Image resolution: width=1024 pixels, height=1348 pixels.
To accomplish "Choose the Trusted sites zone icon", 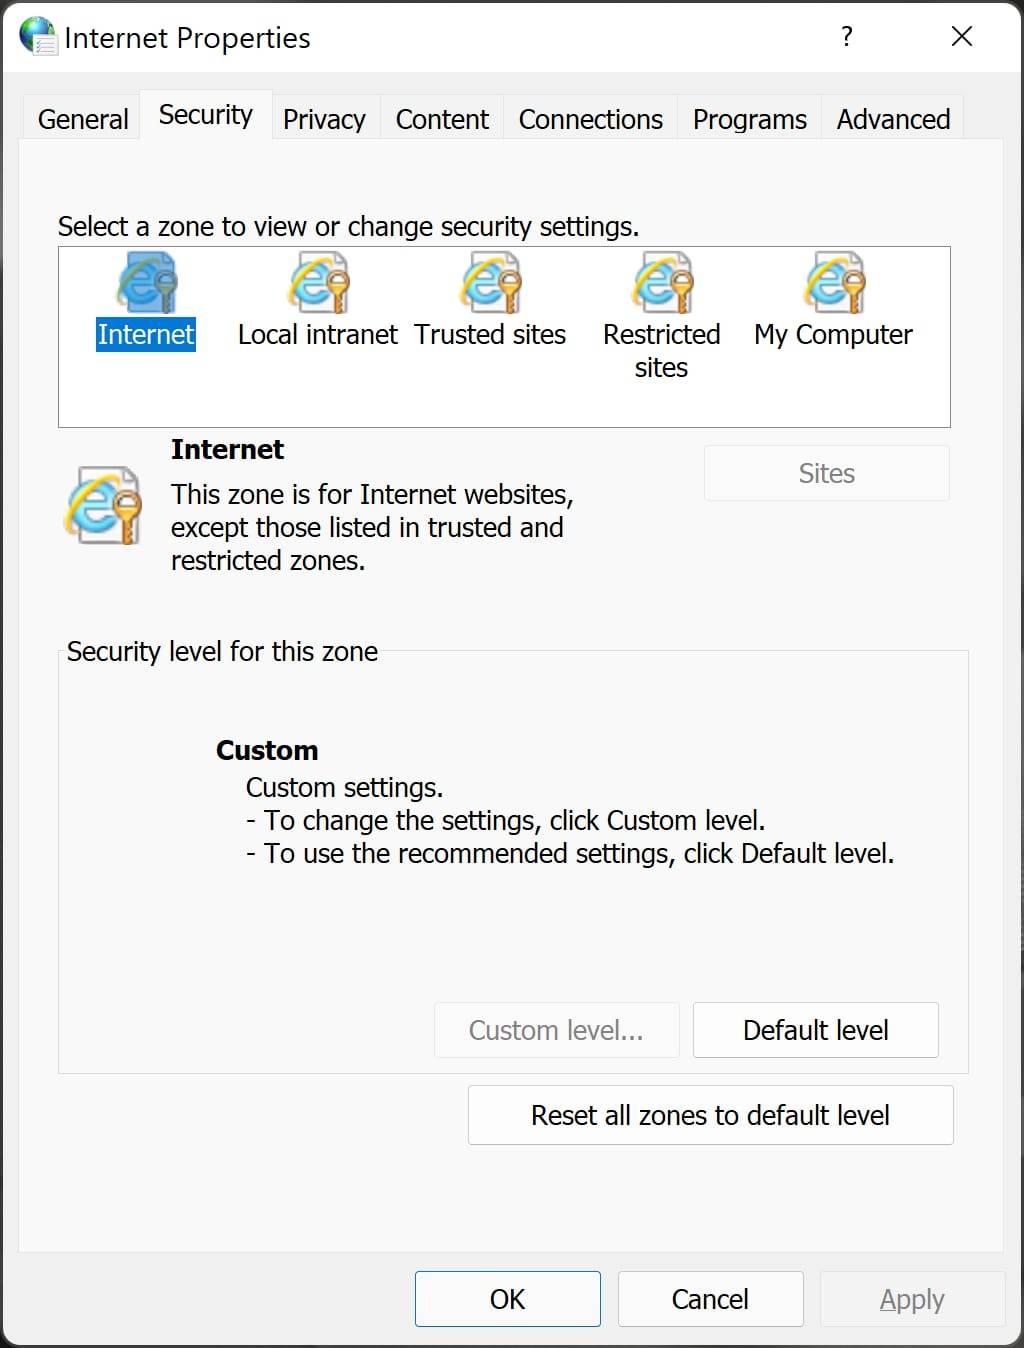I will pyautogui.click(x=491, y=282).
